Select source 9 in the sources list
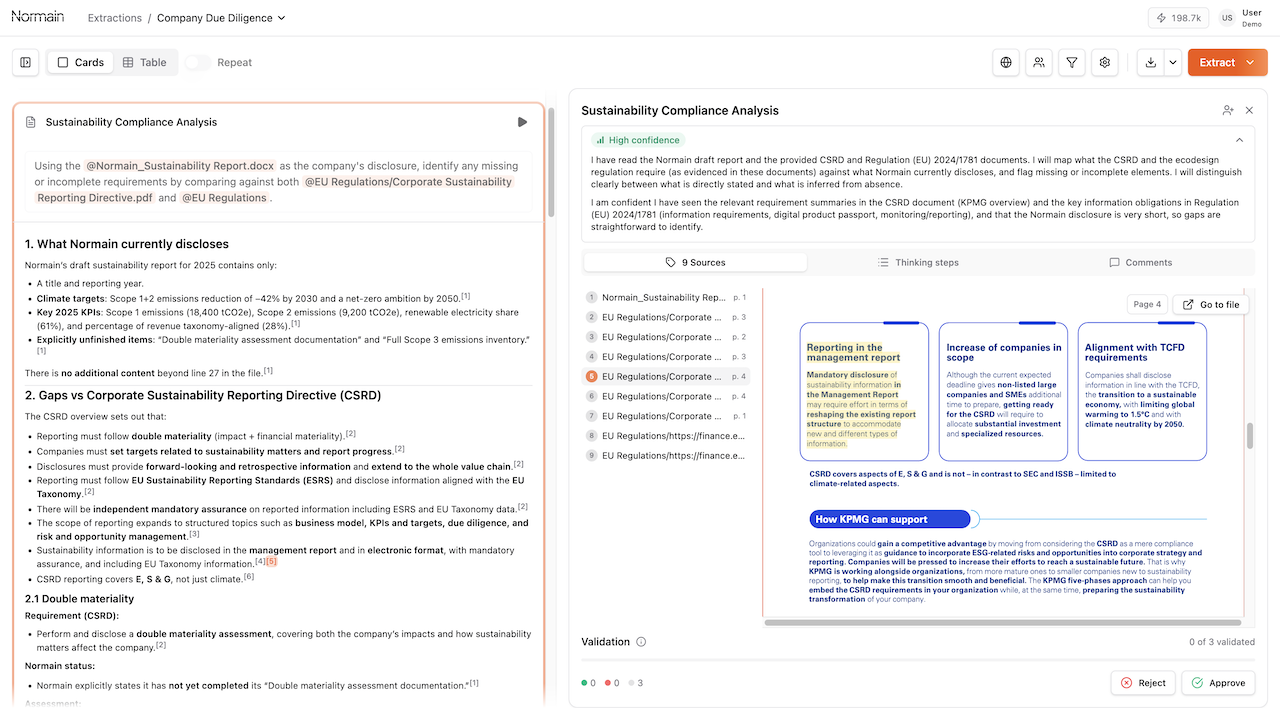 point(667,456)
